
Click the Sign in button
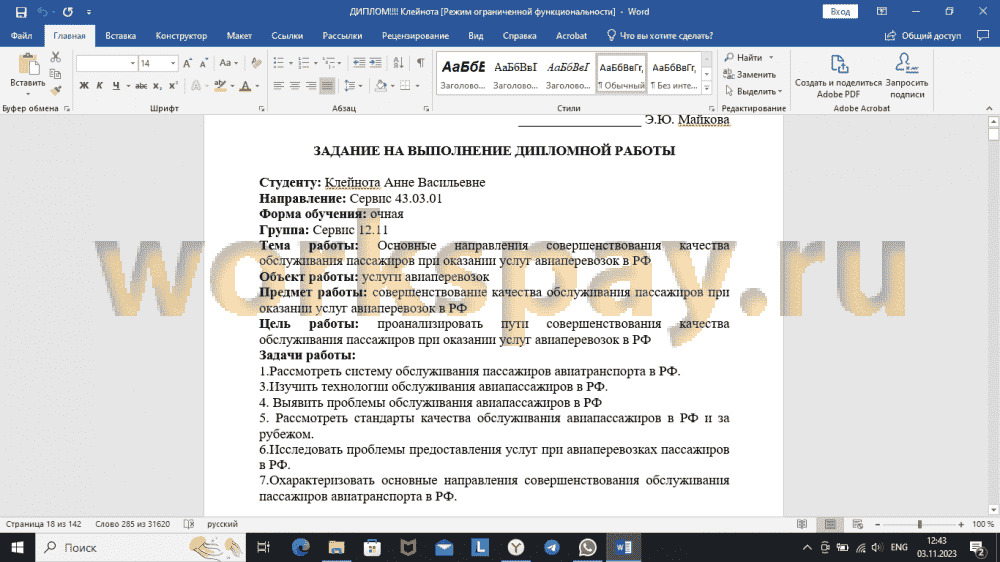pyautogui.click(x=840, y=11)
